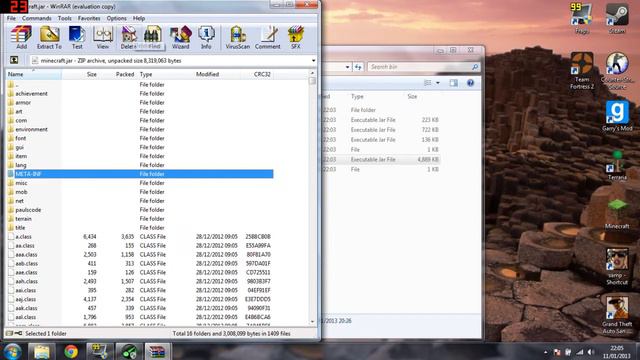
Task: Open Garry's Mod desktop shortcut
Action: [617, 116]
